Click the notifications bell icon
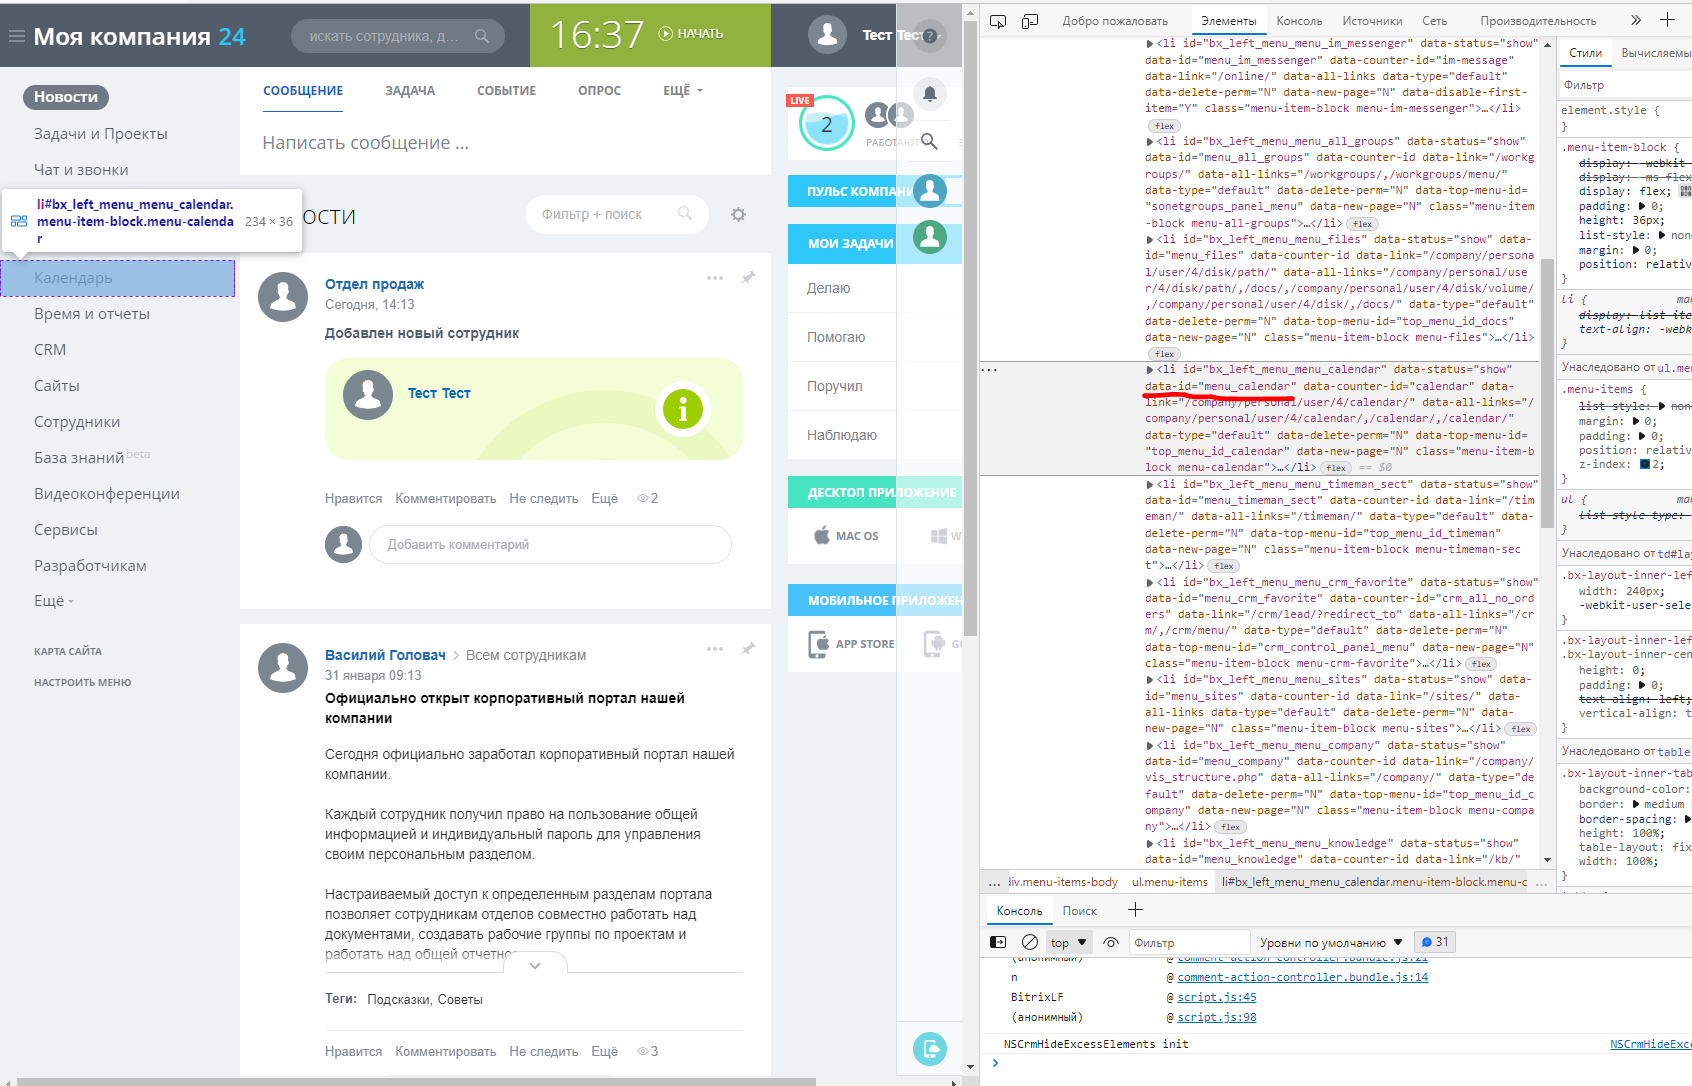The height and width of the screenshot is (1086, 1692). pos(929,94)
